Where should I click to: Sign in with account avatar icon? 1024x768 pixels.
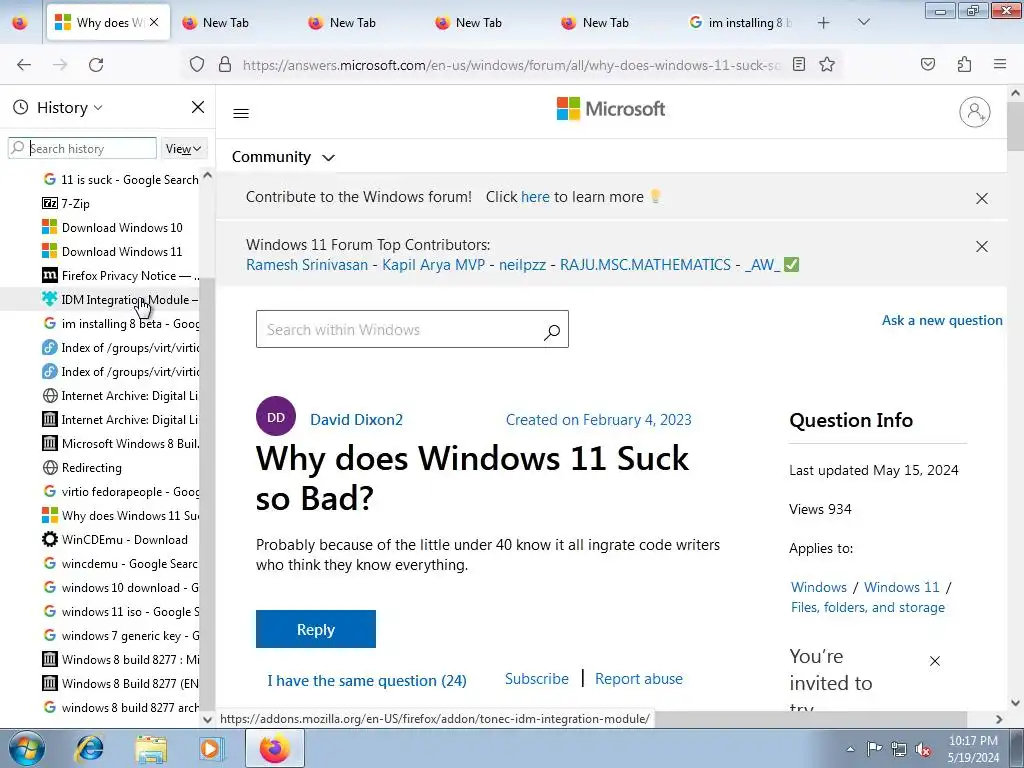tap(974, 112)
